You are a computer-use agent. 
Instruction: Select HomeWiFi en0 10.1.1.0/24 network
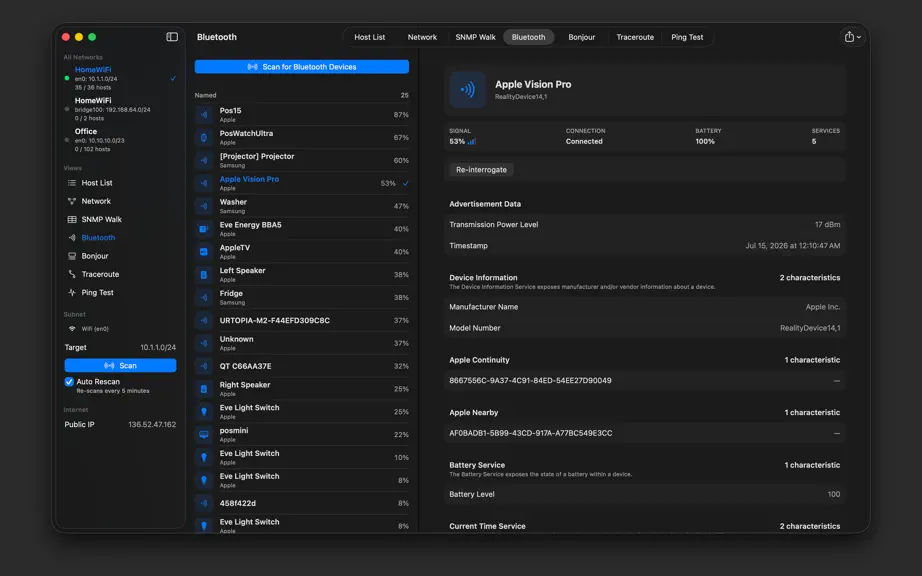point(120,78)
